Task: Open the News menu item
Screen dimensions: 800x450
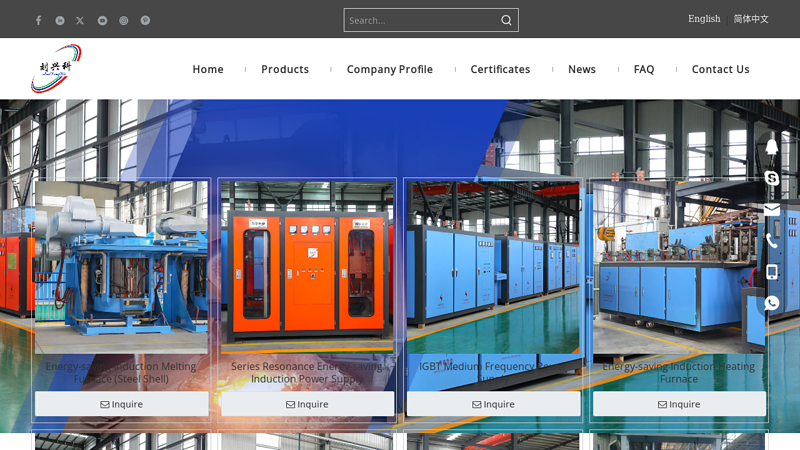Action: pos(582,69)
